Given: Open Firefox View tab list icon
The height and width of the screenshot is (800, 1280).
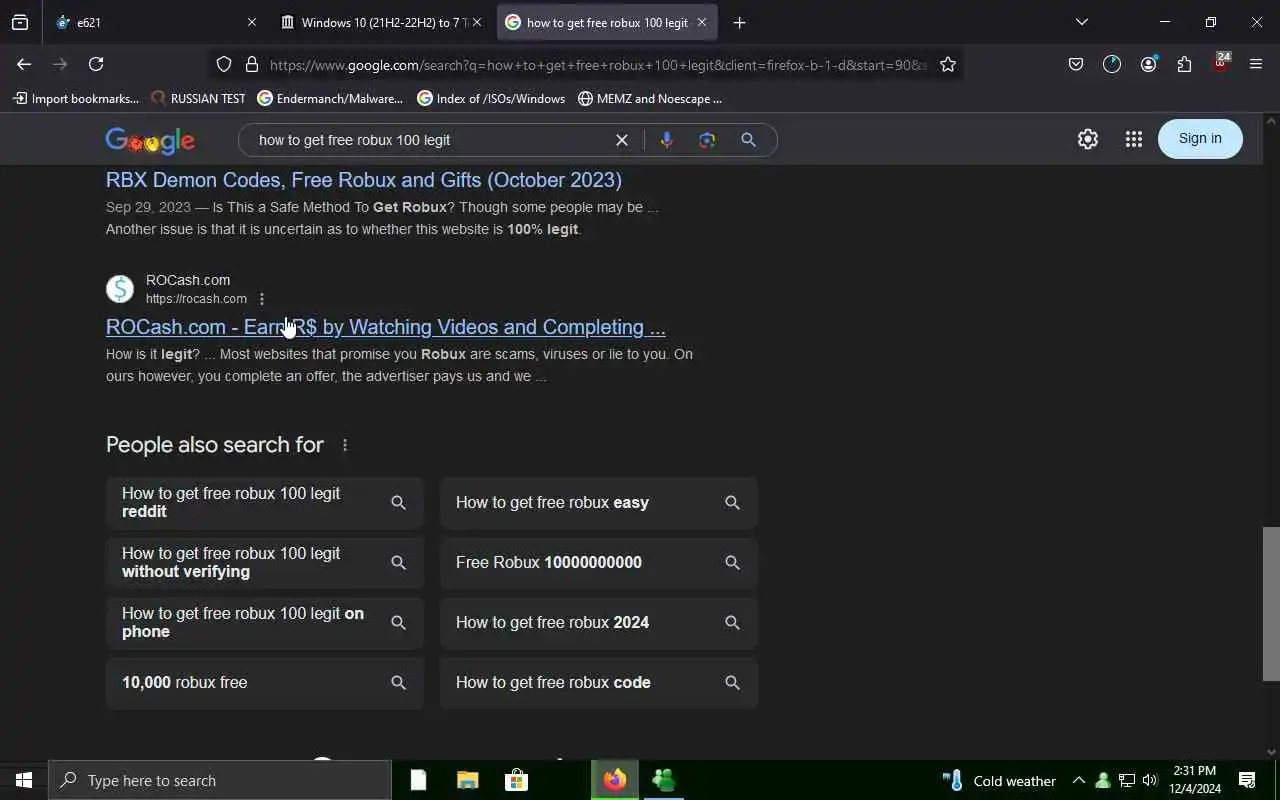Looking at the screenshot, I should coord(20,22).
